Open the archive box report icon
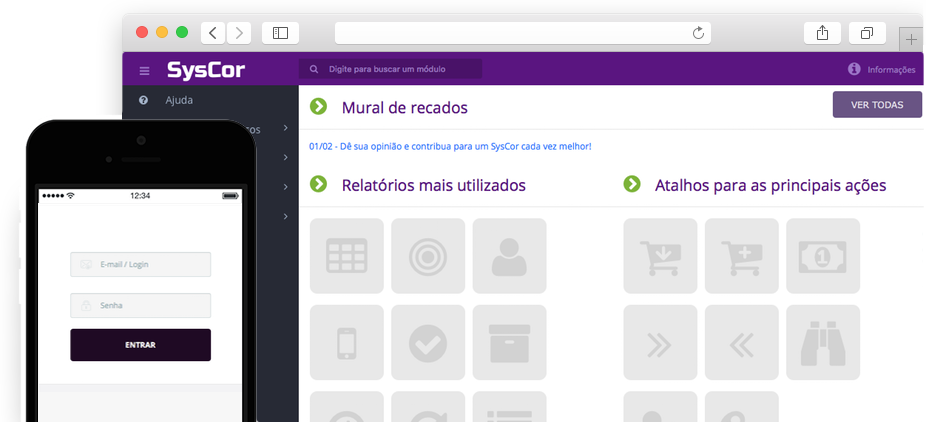 click(x=509, y=342)
